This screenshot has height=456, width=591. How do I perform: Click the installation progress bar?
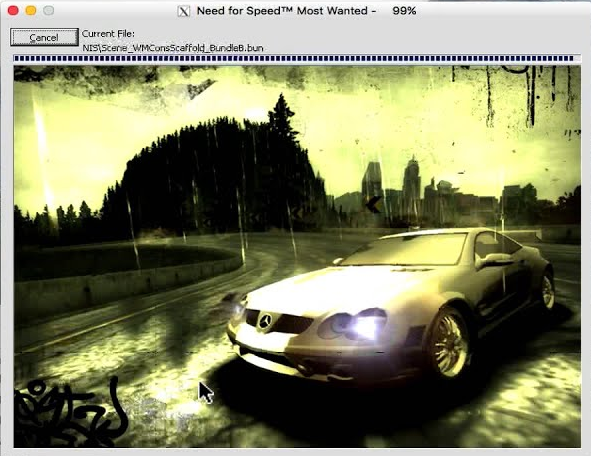coord(297,58)
